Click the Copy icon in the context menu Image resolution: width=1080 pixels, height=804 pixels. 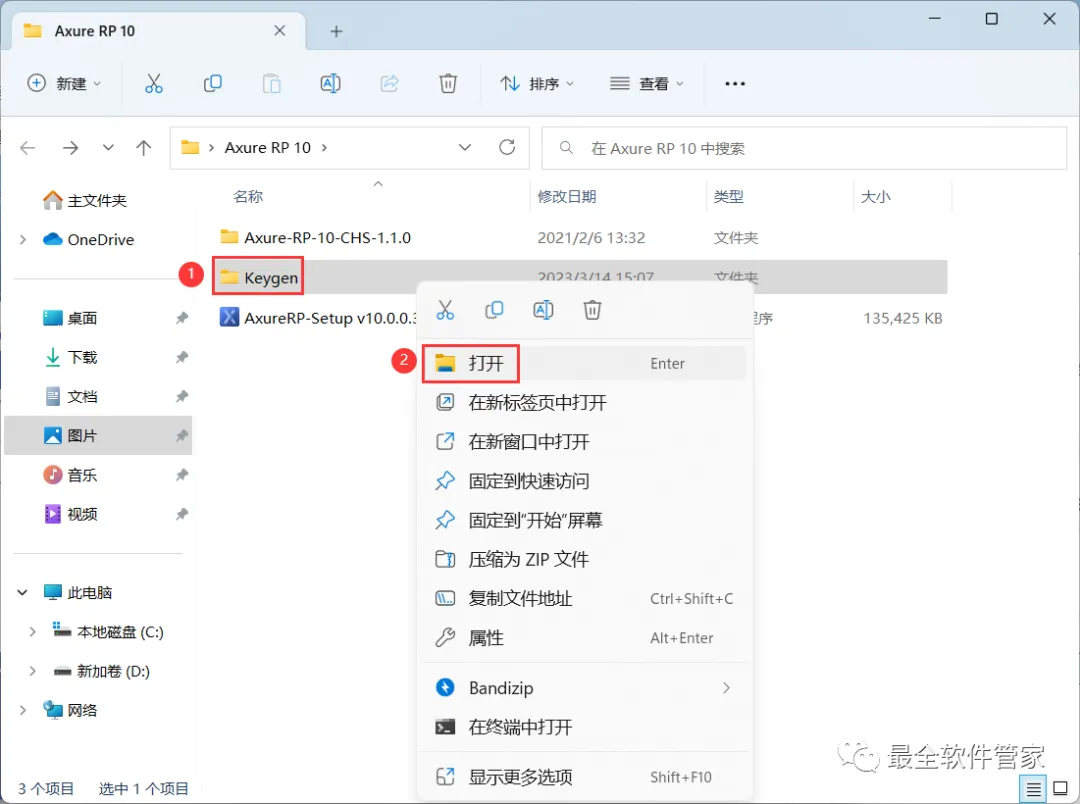[494, 310]
